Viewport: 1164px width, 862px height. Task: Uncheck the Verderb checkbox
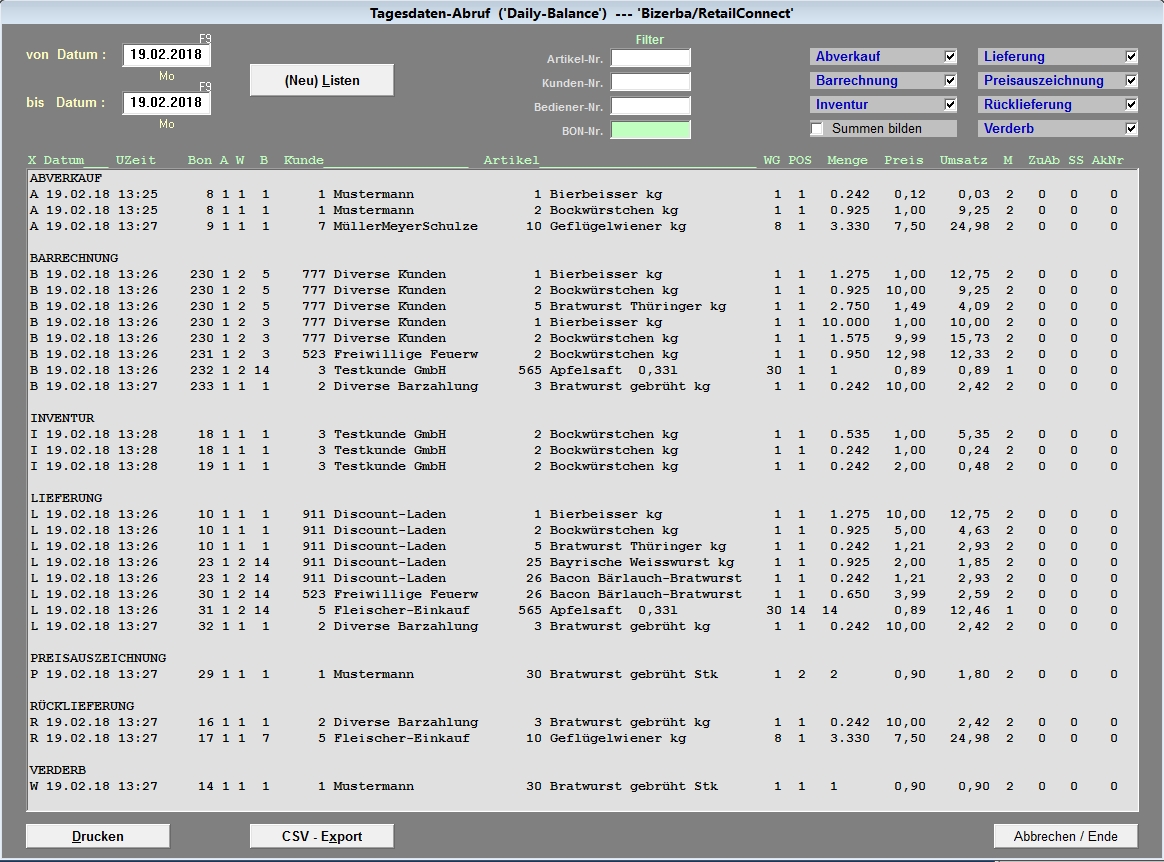pyautogui.click(x=1131, y=129)
